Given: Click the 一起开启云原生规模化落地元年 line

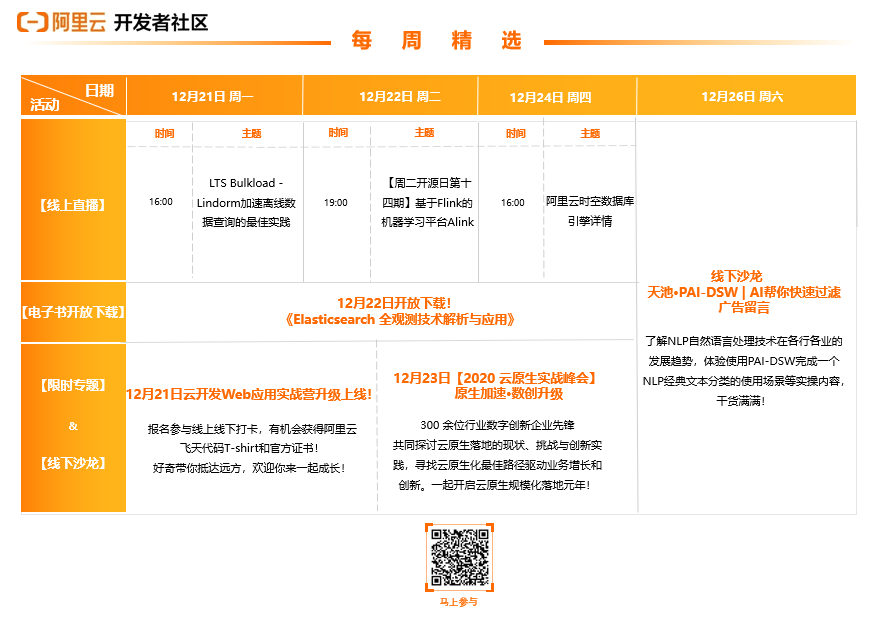Looking at the screenshot, I should click(511, 486).
